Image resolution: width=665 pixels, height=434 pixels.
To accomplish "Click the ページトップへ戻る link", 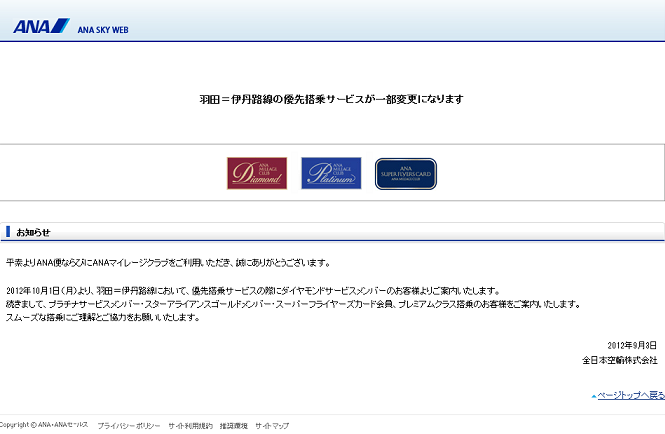I will [631, 395].
